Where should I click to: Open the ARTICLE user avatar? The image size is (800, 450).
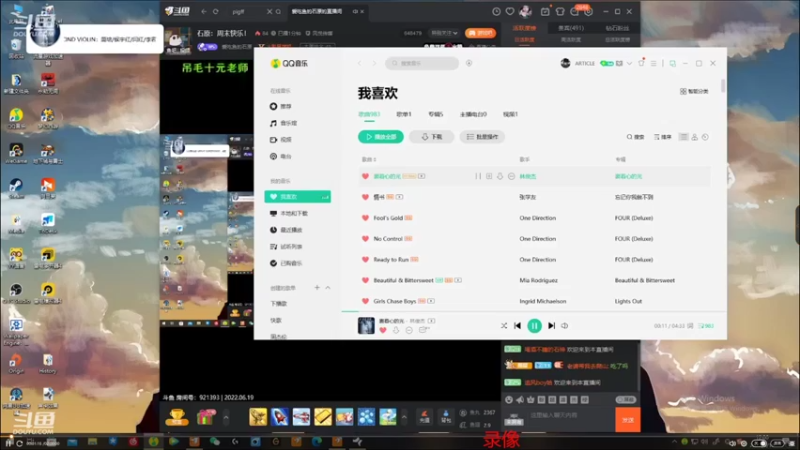pos(565,63)
